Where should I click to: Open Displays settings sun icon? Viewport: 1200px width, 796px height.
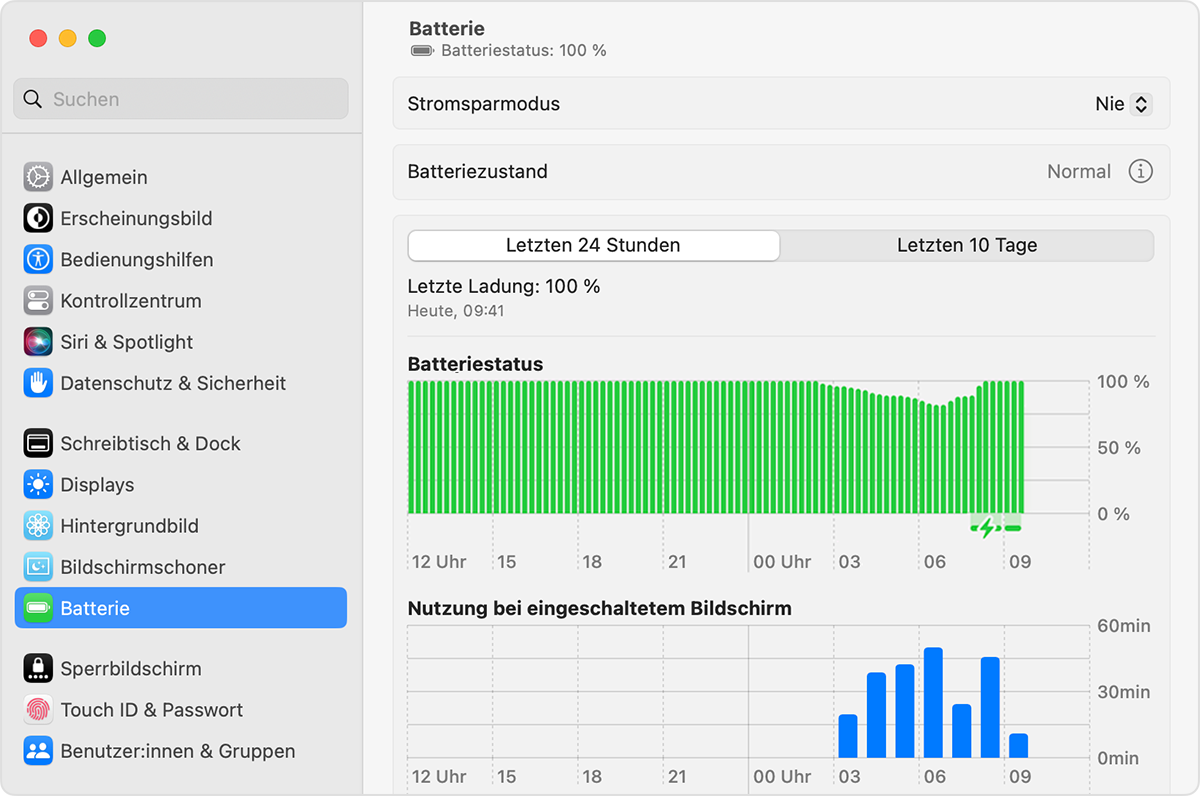(x=38, y=485)
